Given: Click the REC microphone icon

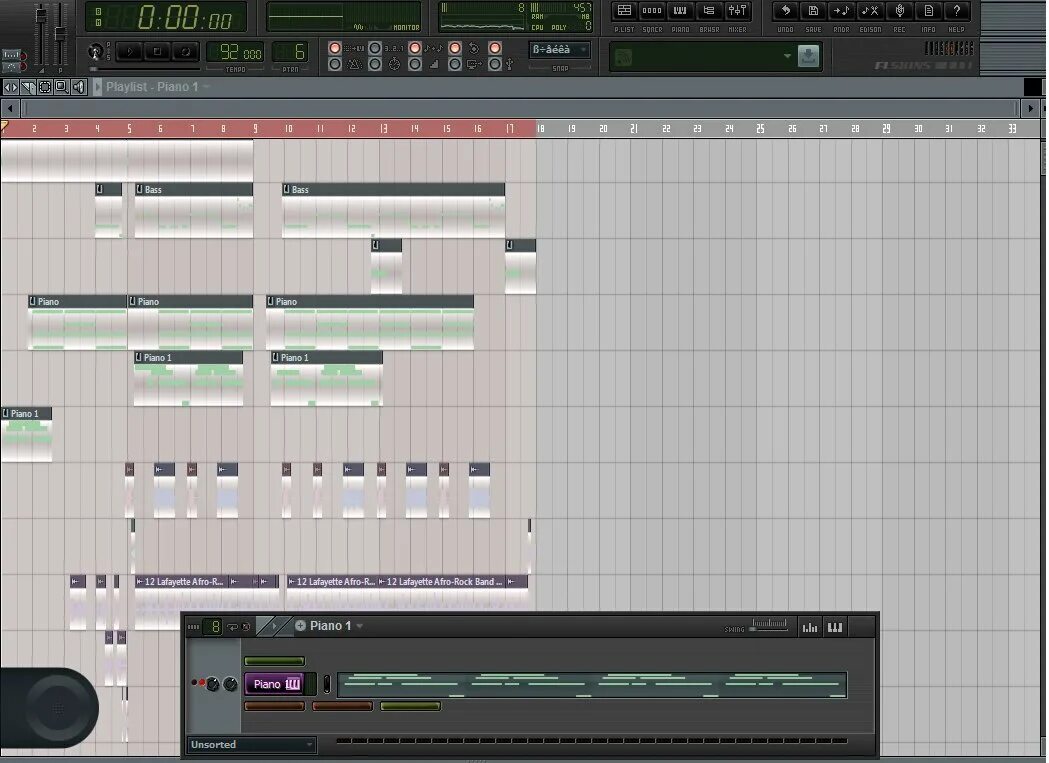Looking at the screenshot, I should tap(900, 11).
